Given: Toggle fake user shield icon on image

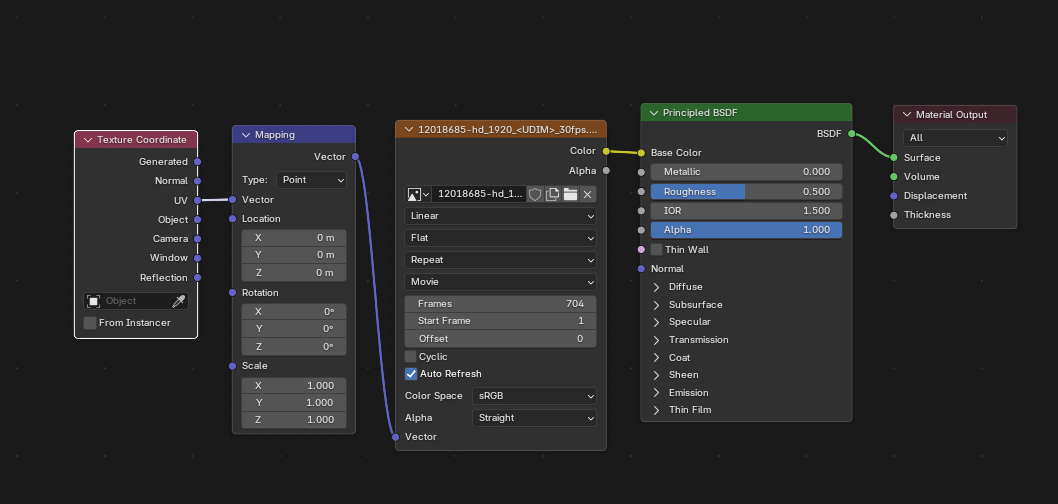Looking at the screenshot, I should [534, 194].
